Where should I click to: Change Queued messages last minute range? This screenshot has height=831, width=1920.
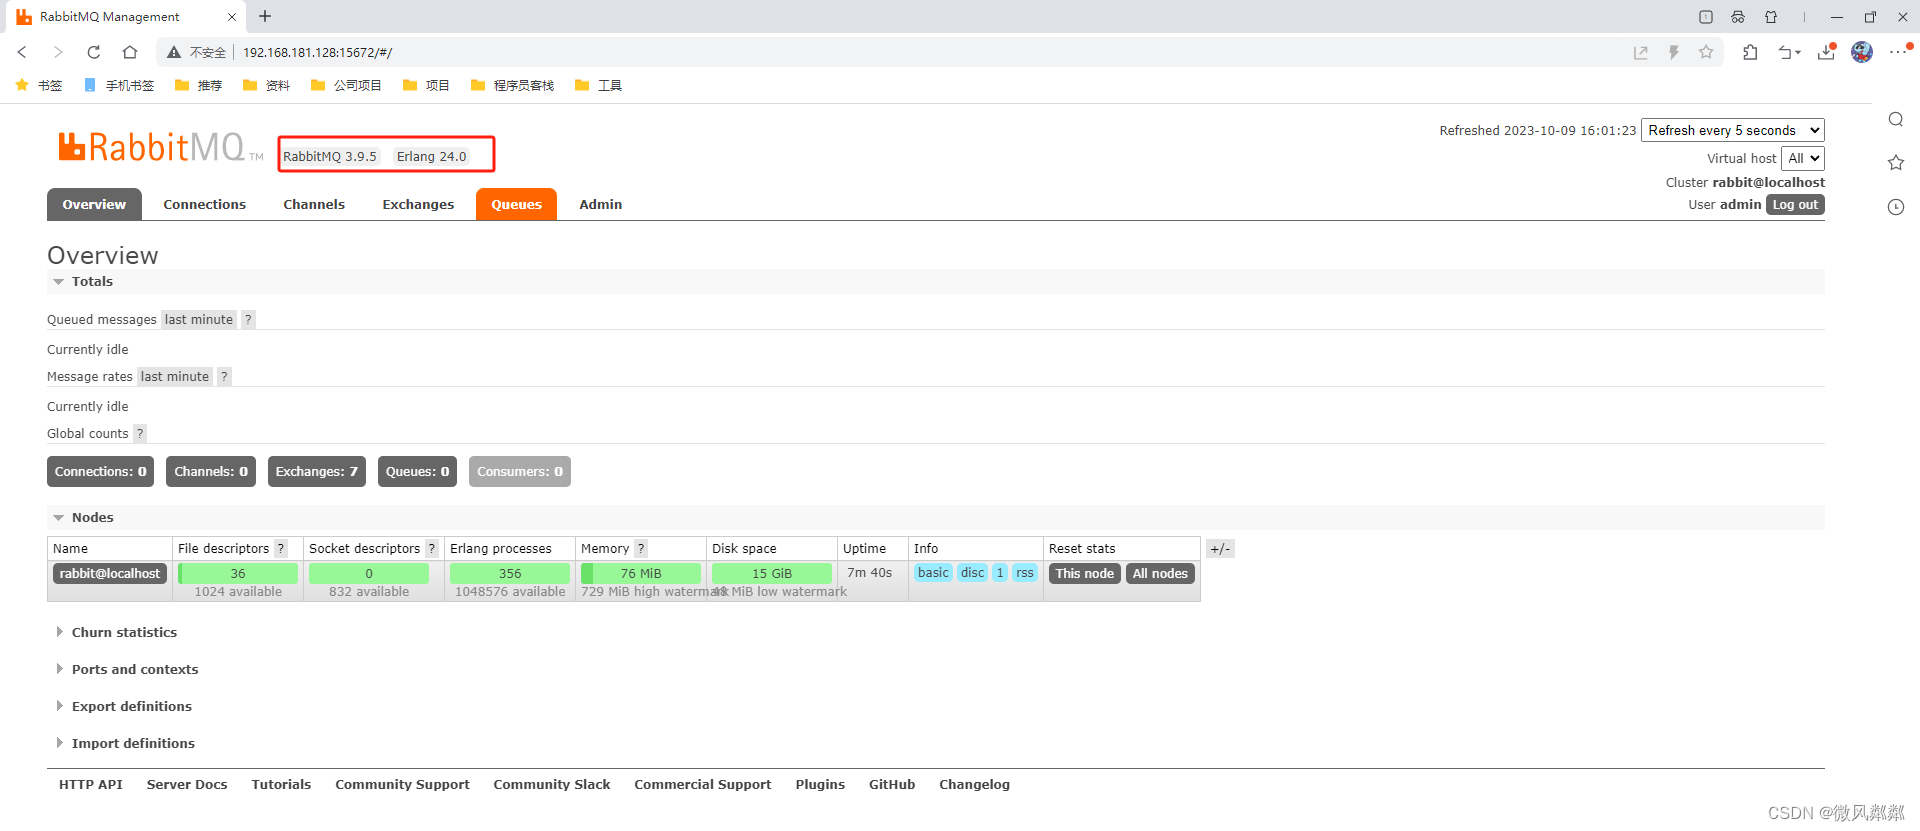[x=199, y=320]
